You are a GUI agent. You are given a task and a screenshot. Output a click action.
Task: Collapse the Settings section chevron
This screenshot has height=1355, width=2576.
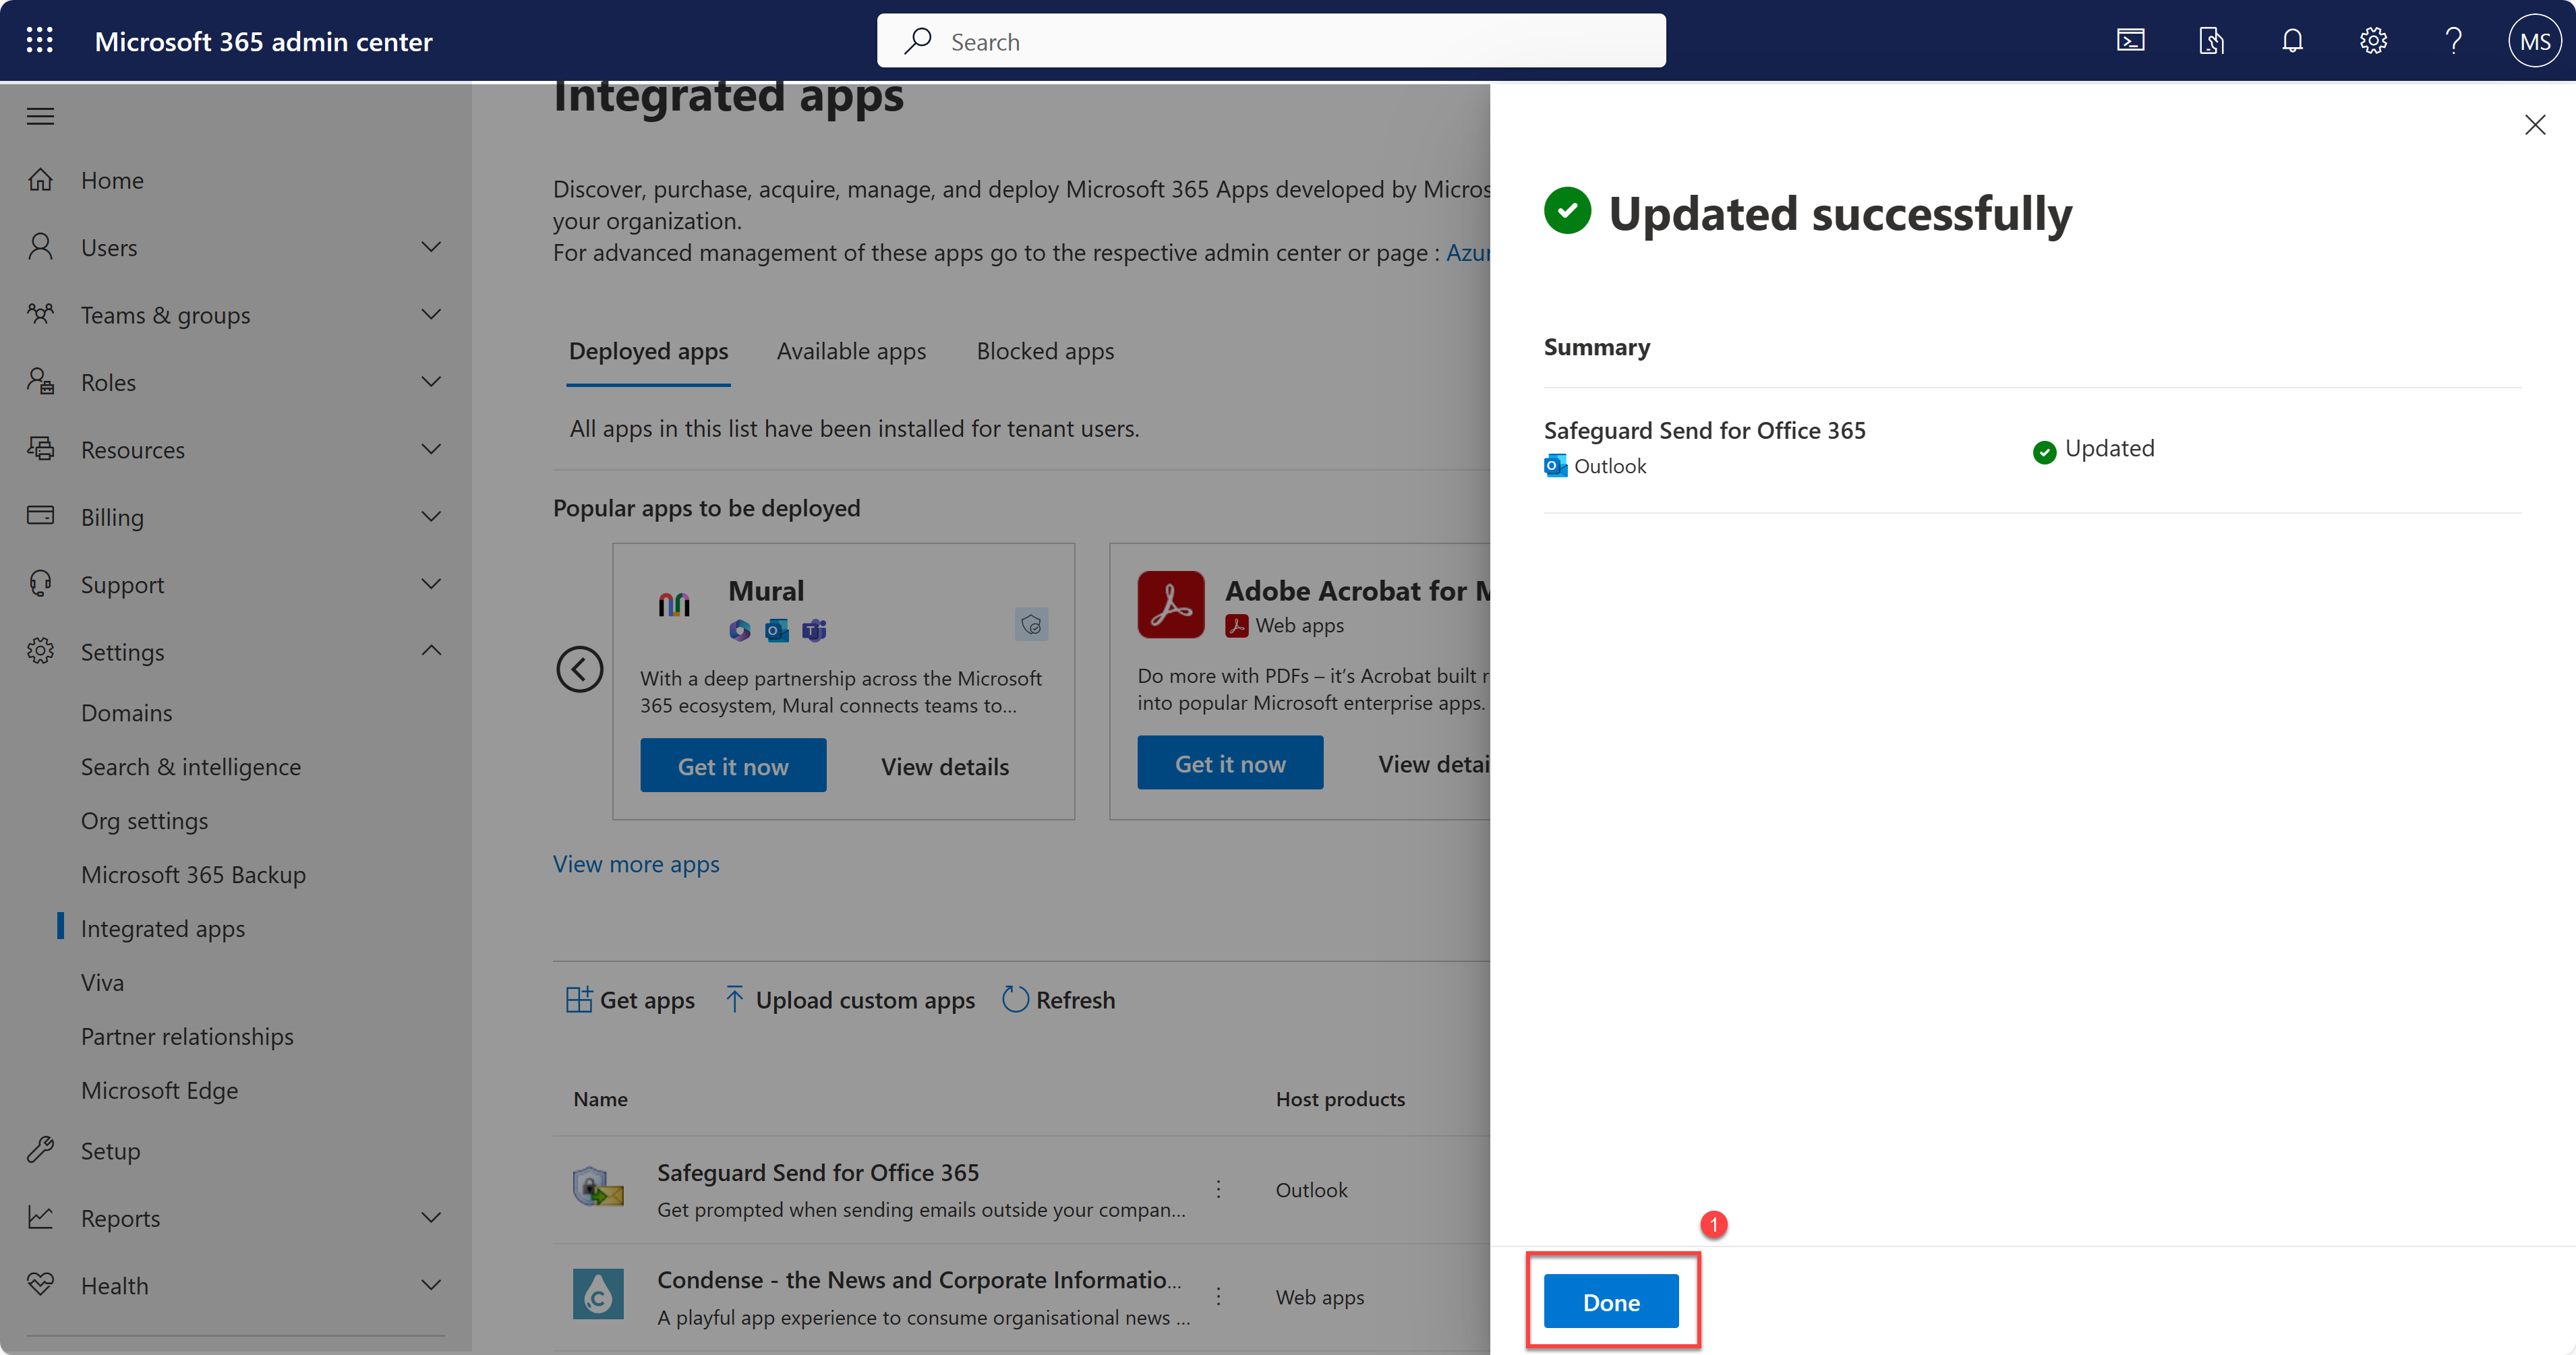431,651
